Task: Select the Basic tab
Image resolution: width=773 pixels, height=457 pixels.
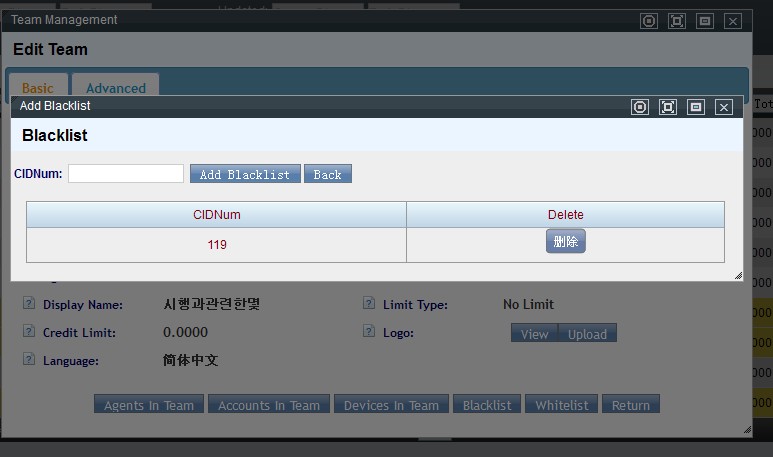Action: 38,88
